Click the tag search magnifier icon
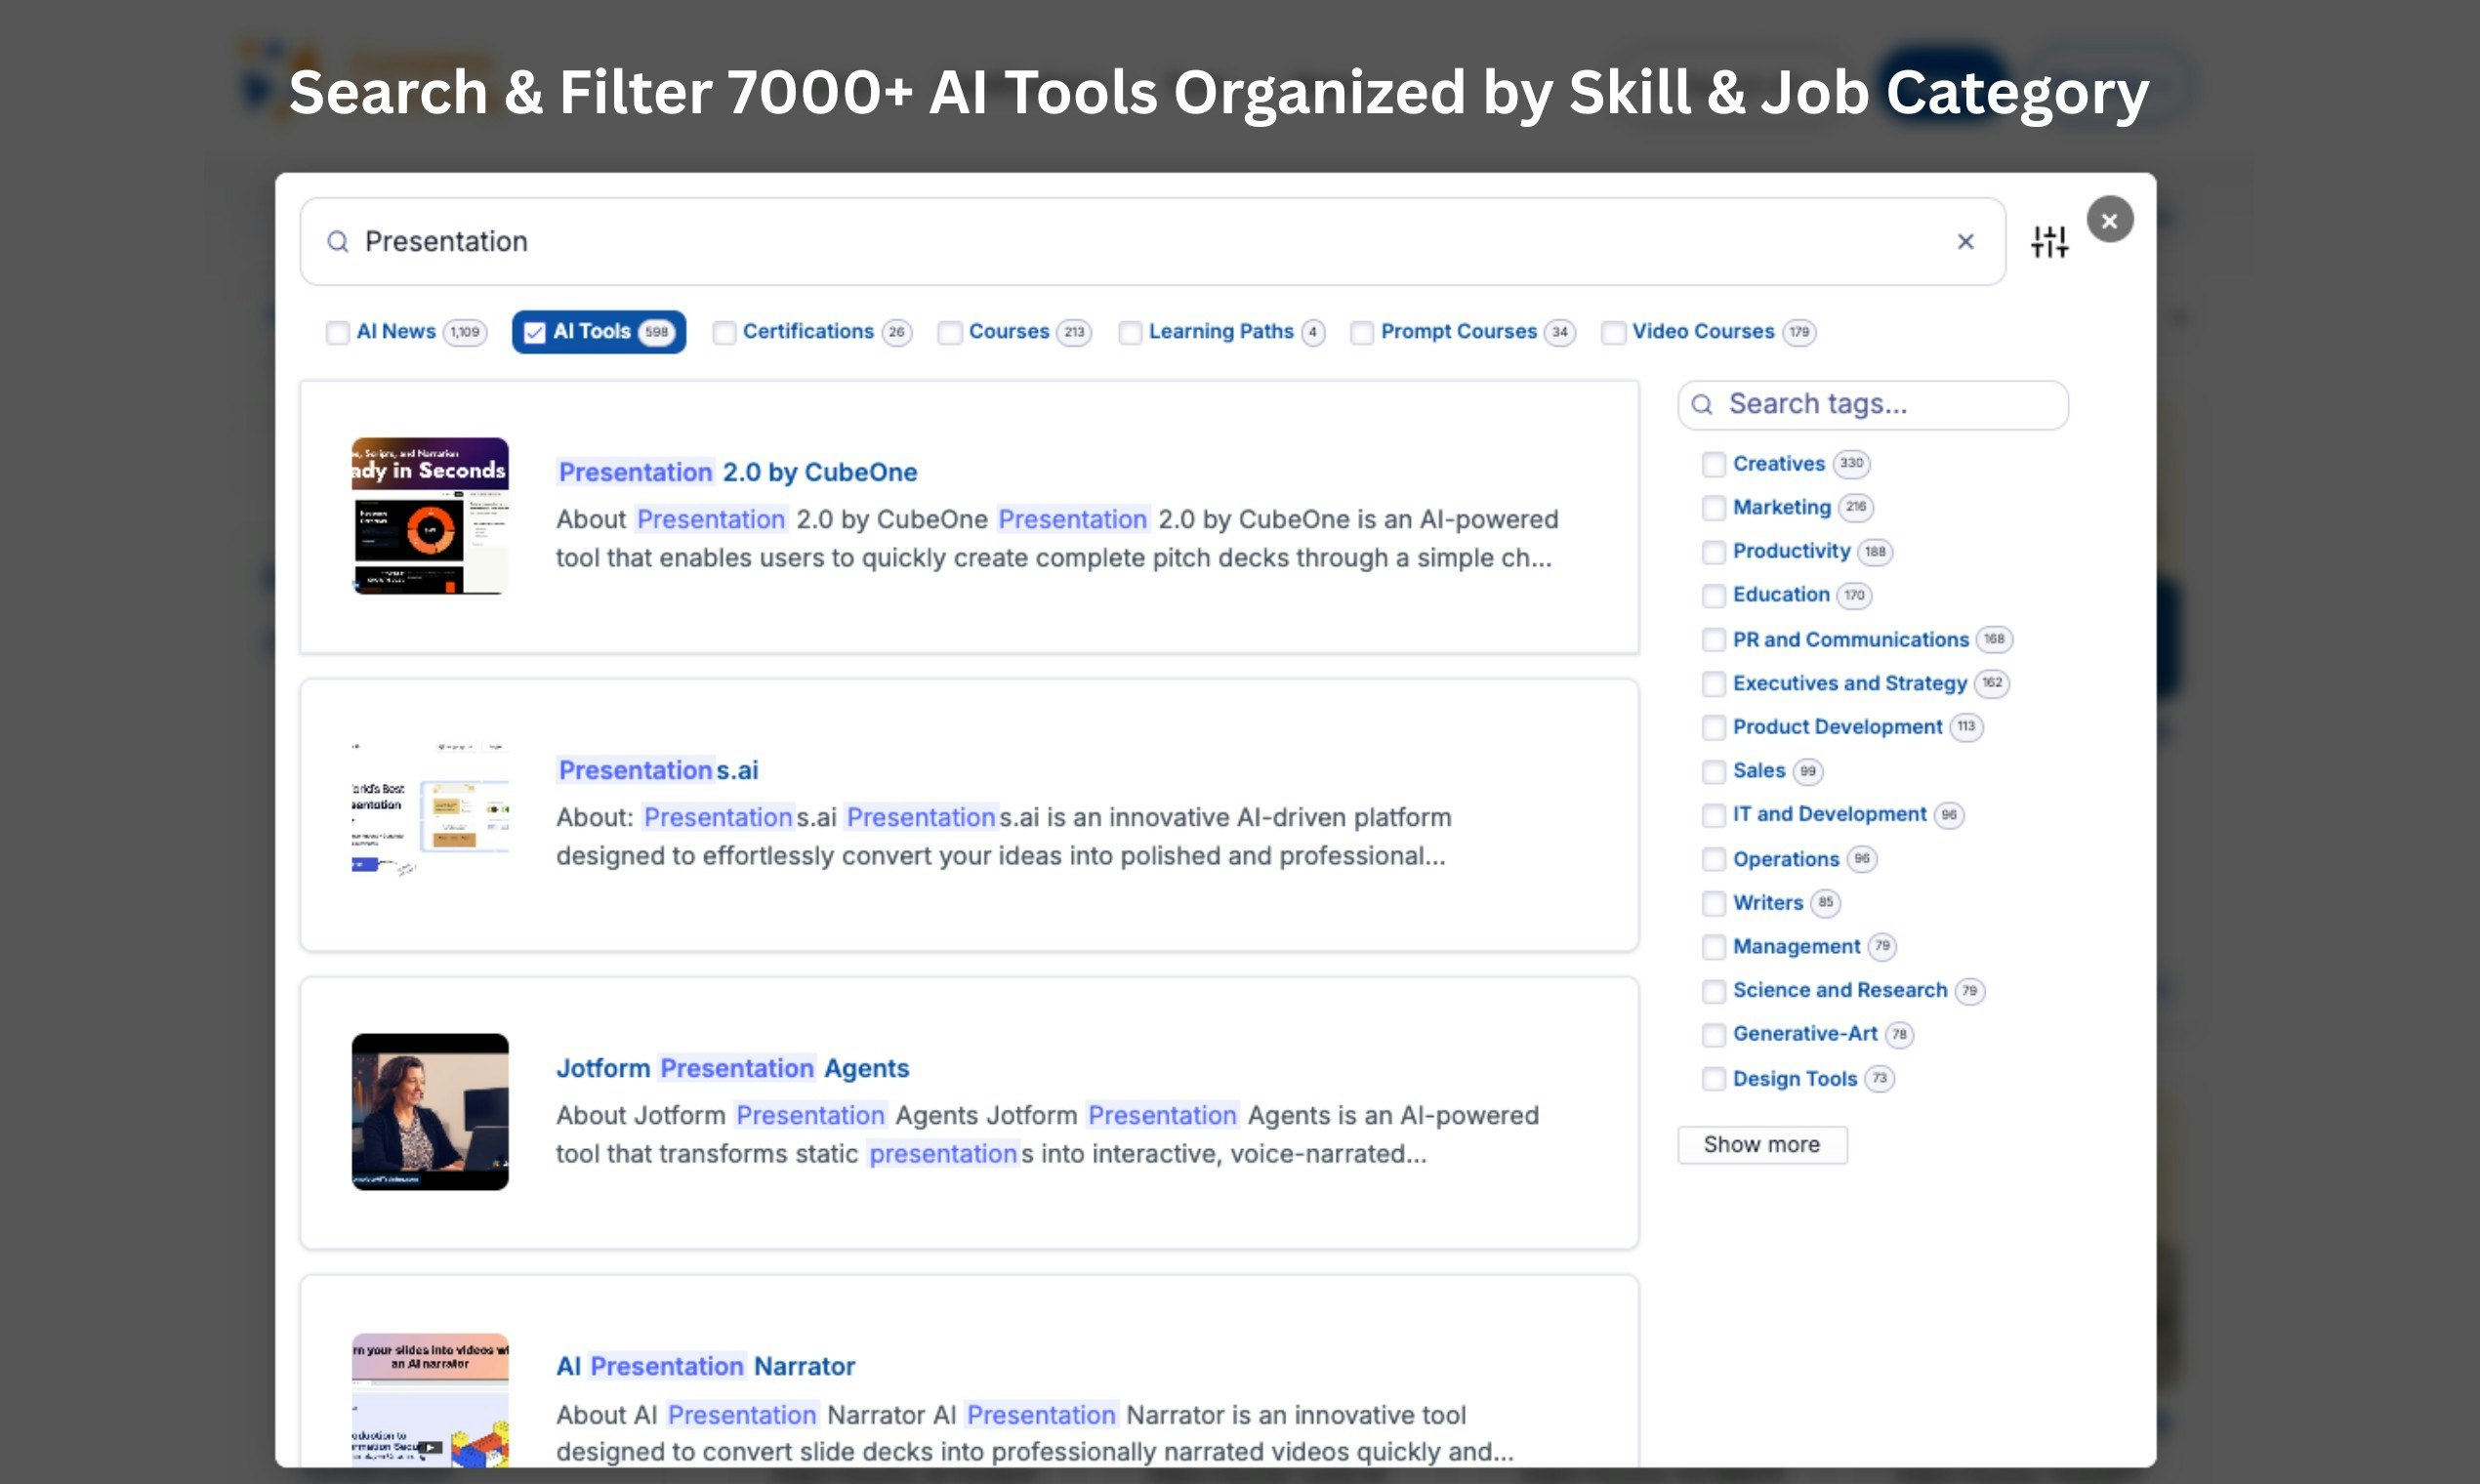The image size is (2480, 1484). [x=1702, y=404]
